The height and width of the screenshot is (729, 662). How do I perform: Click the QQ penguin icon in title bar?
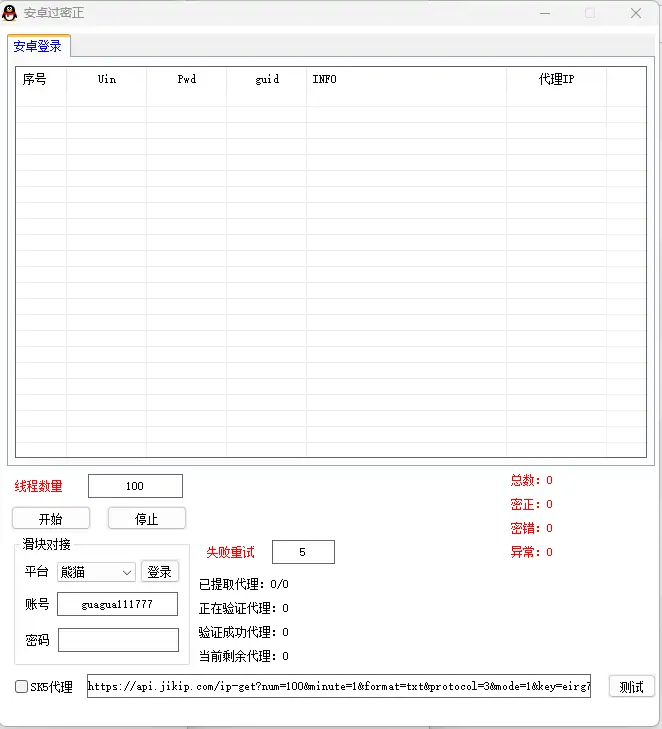click(x=10, y=13)
